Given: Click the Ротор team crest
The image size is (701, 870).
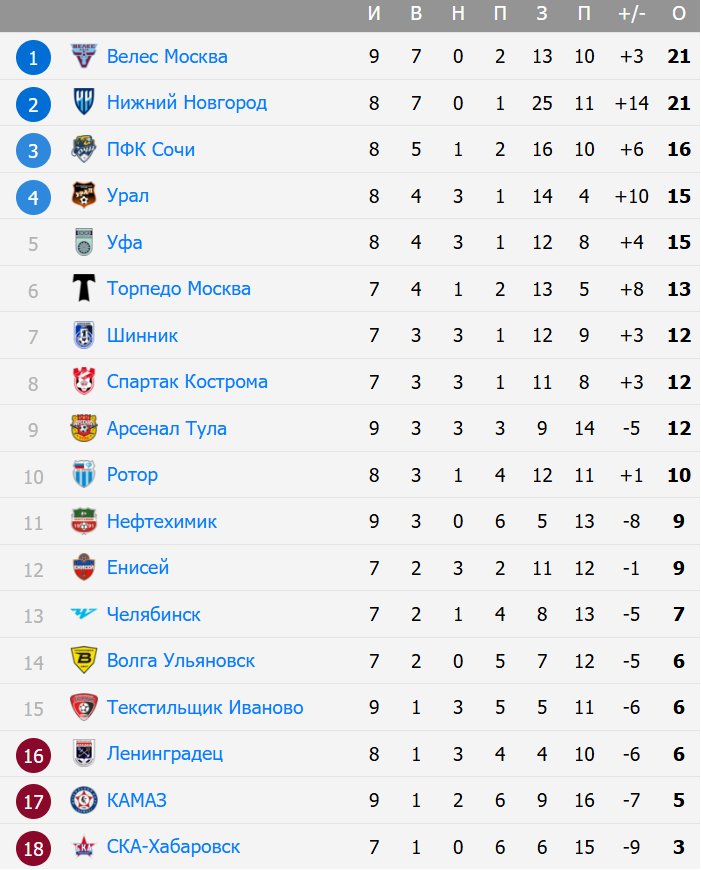Looking at the screenshot, I should pyautogui.click(x=84, y=474).
